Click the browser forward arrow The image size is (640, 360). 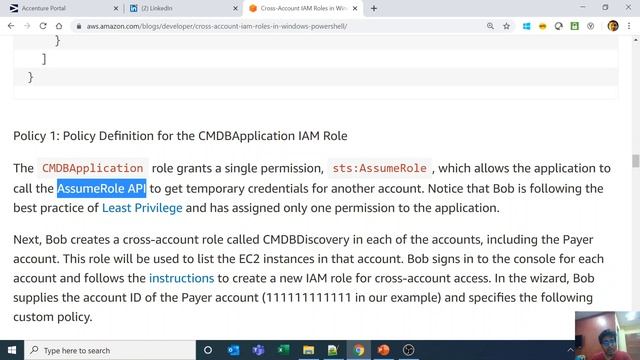(x=27, y=26)
